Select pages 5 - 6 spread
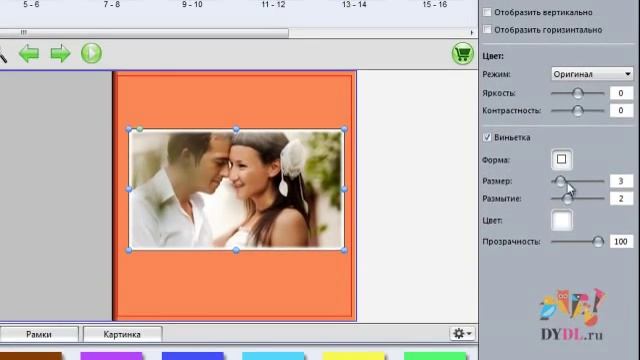The image size is (640, 360). click(31, 4)
